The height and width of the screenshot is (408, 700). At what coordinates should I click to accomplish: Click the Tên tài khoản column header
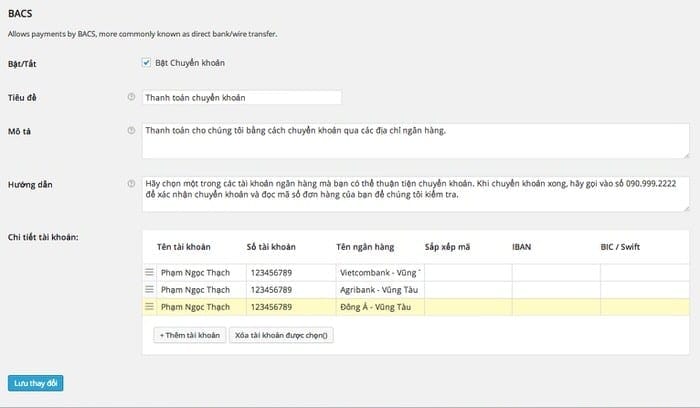pyautogui.click(x=183, y=247)
